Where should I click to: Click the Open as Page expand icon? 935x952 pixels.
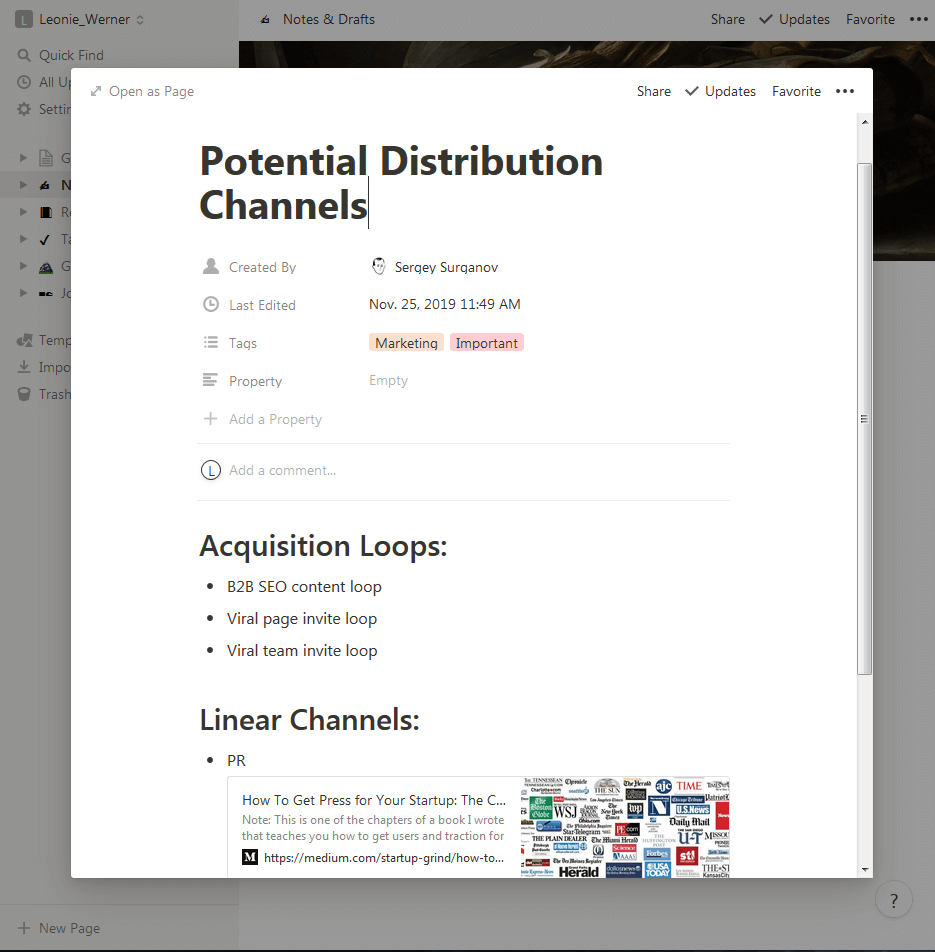(96, 91)
